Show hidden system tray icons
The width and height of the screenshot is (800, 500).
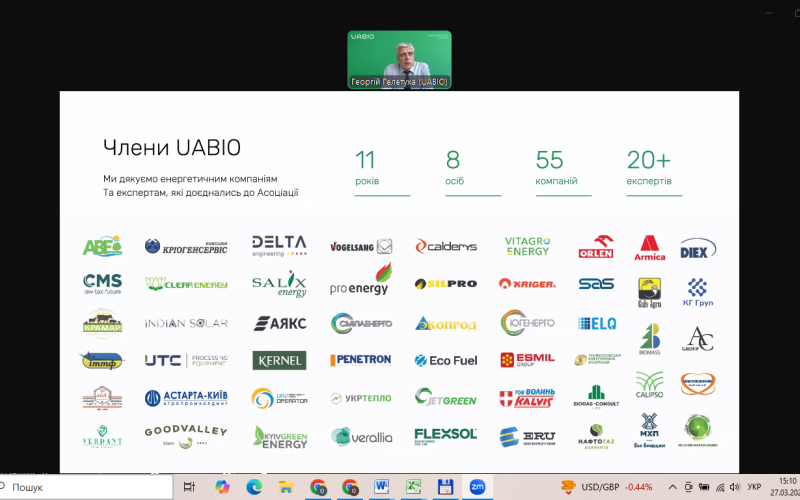pyautogui.click(x=672, y=487)
